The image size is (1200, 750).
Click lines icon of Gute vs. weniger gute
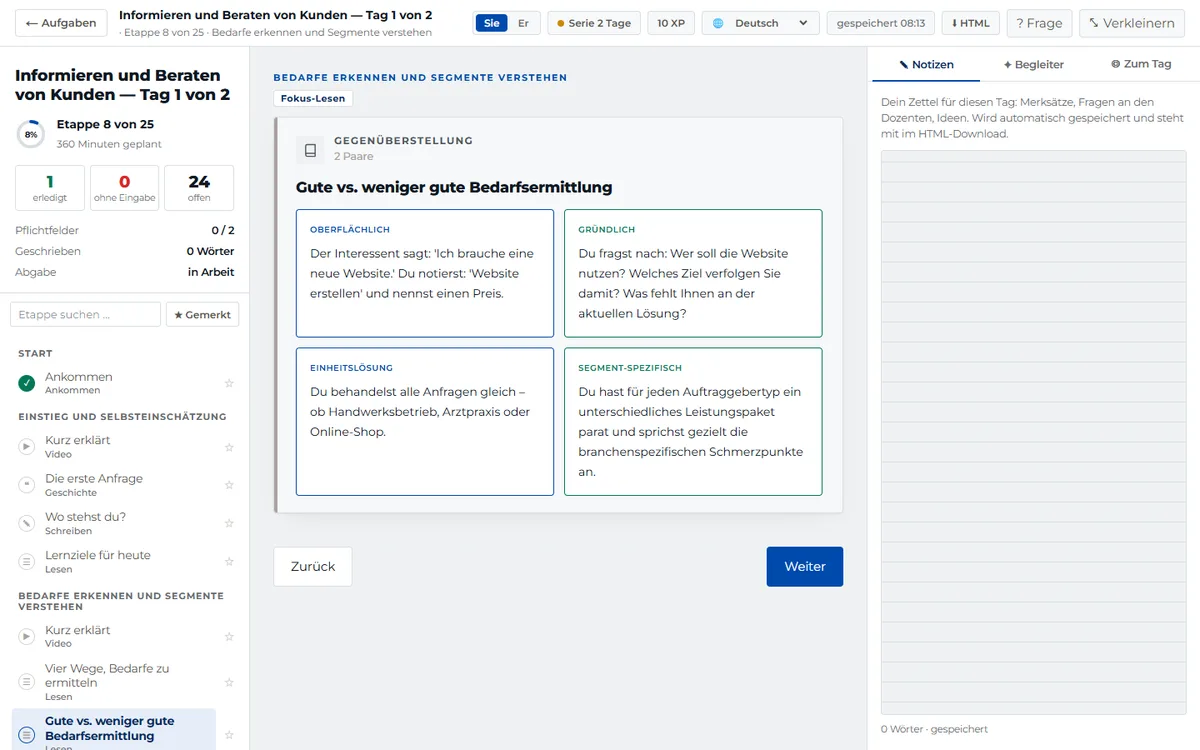(27, 735)
